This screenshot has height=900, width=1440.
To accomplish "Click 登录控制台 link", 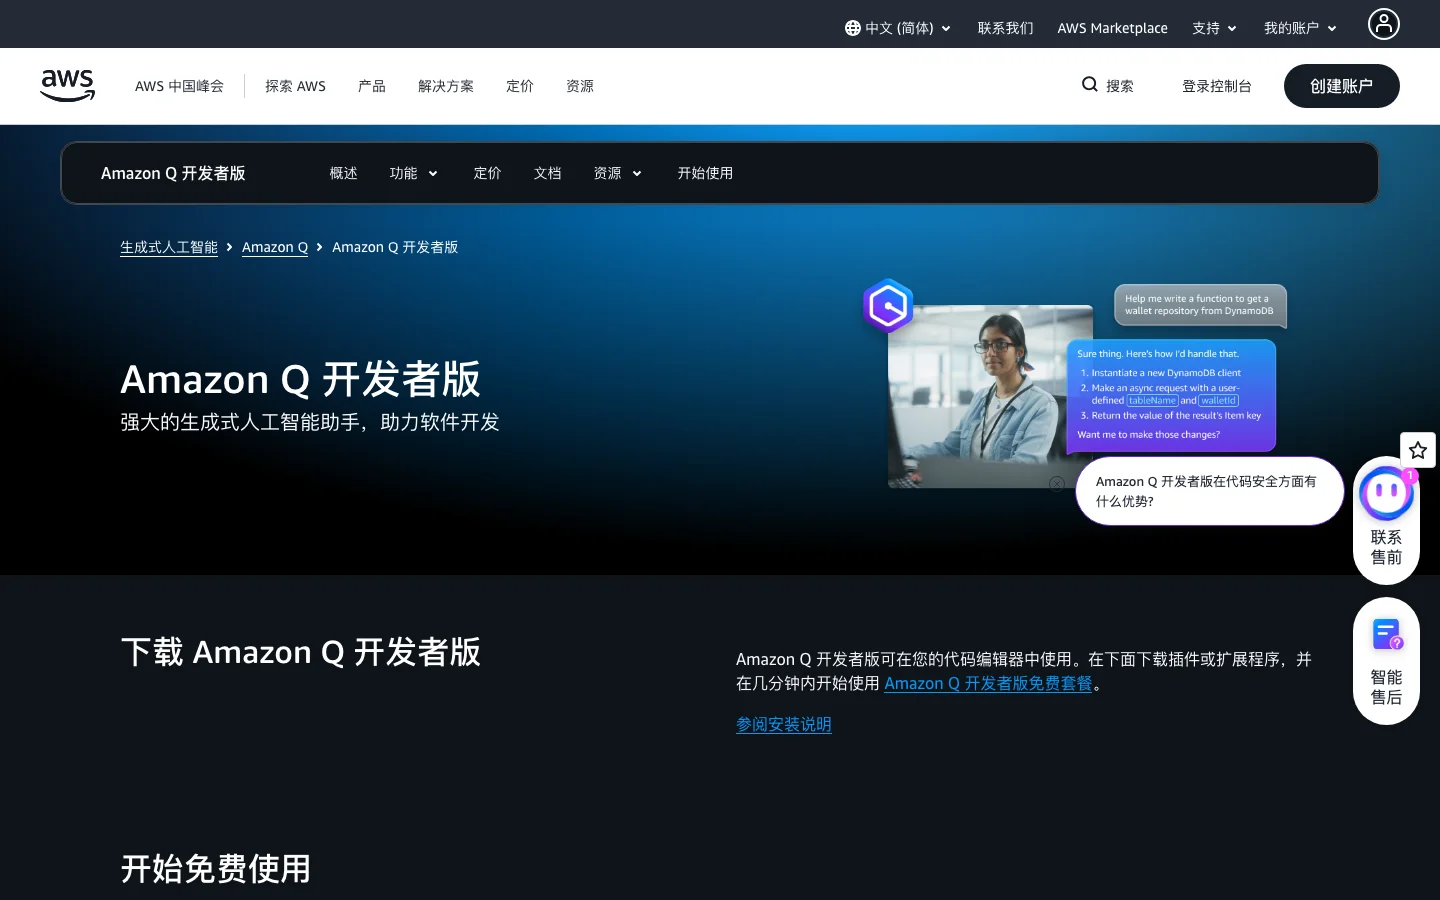I will [1217, 86].
